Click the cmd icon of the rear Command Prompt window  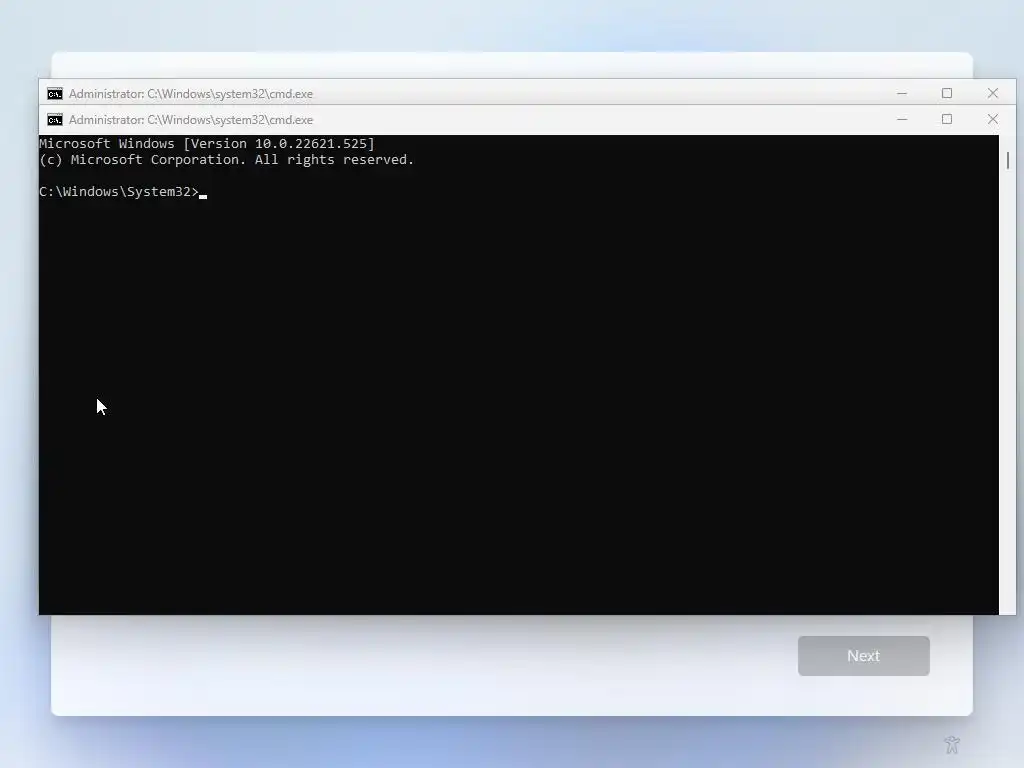(x=55, y=94)
